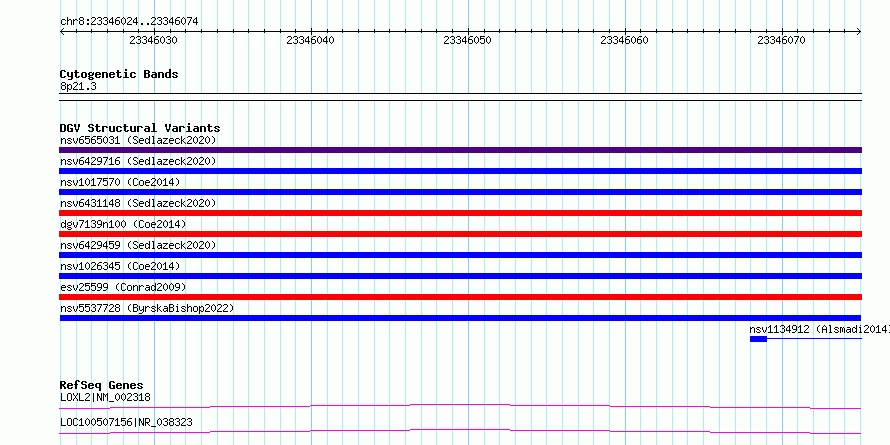Viewport: 890px width, 445px height.
Task: Click the magenta intron line of LOXL2
Action: (460, 406)
